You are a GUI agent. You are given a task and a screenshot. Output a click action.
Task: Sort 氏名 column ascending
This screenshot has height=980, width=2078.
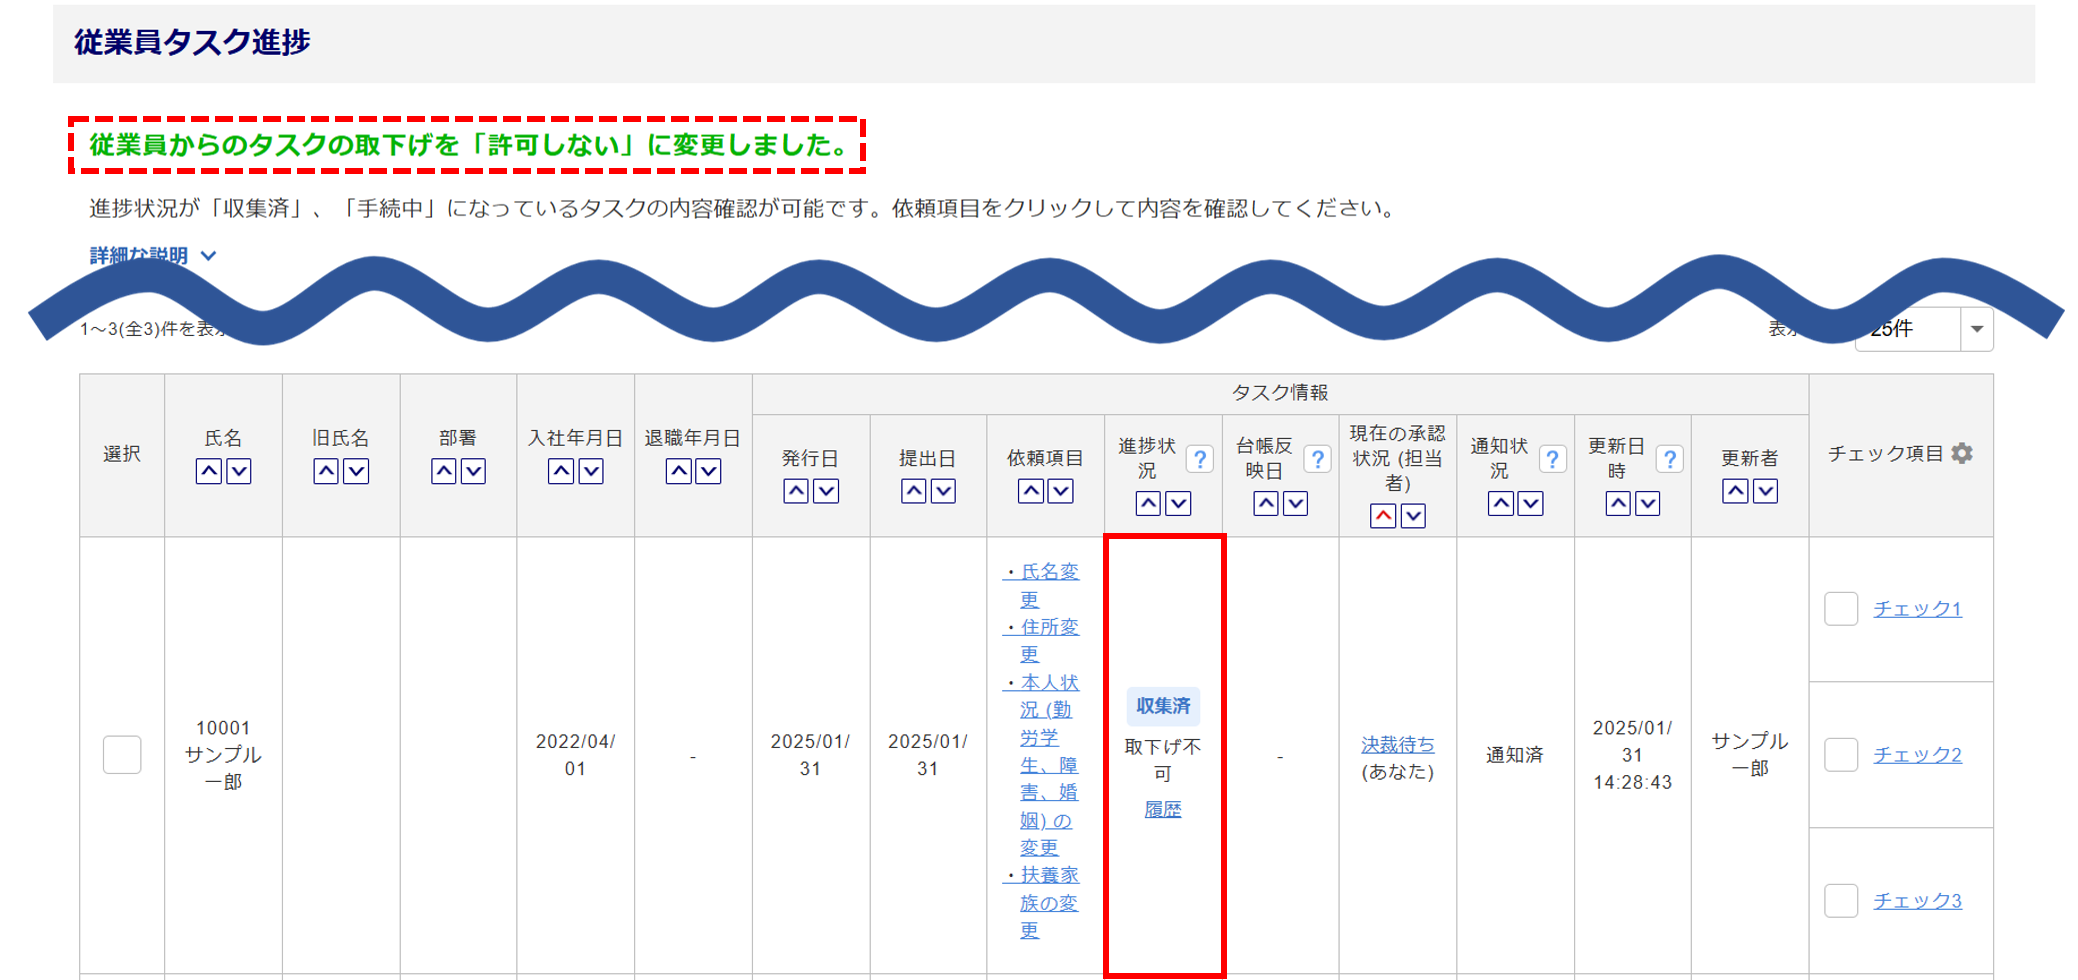click(208, 471)
